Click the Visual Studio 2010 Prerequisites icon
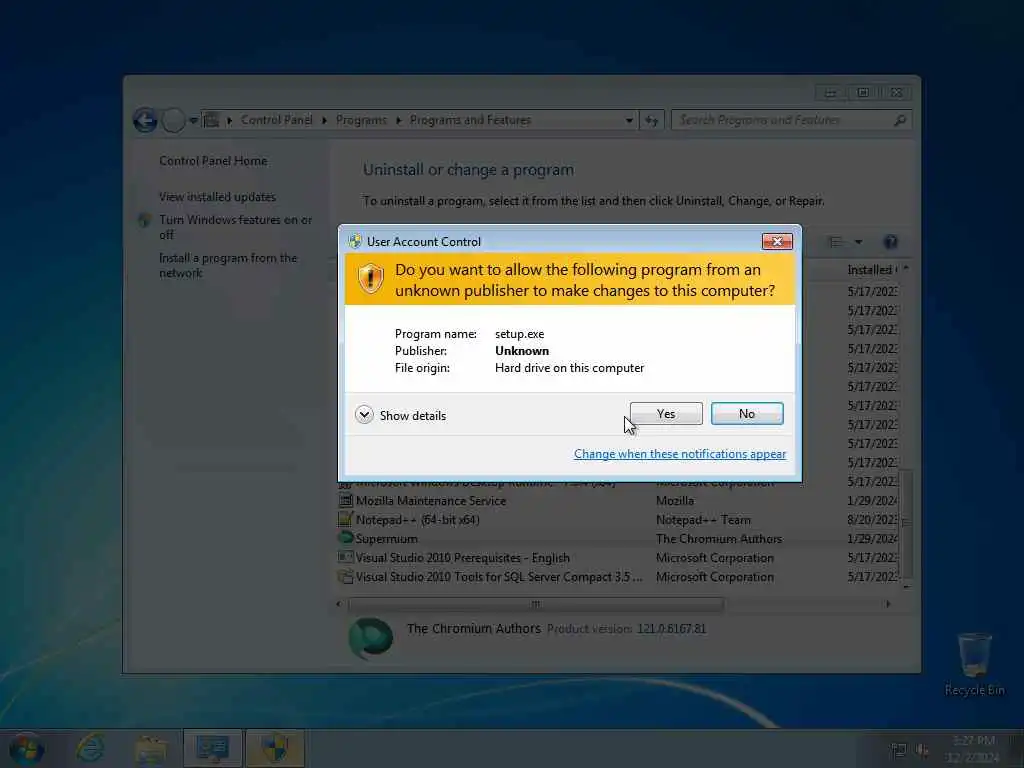 [x=345, y=558]
